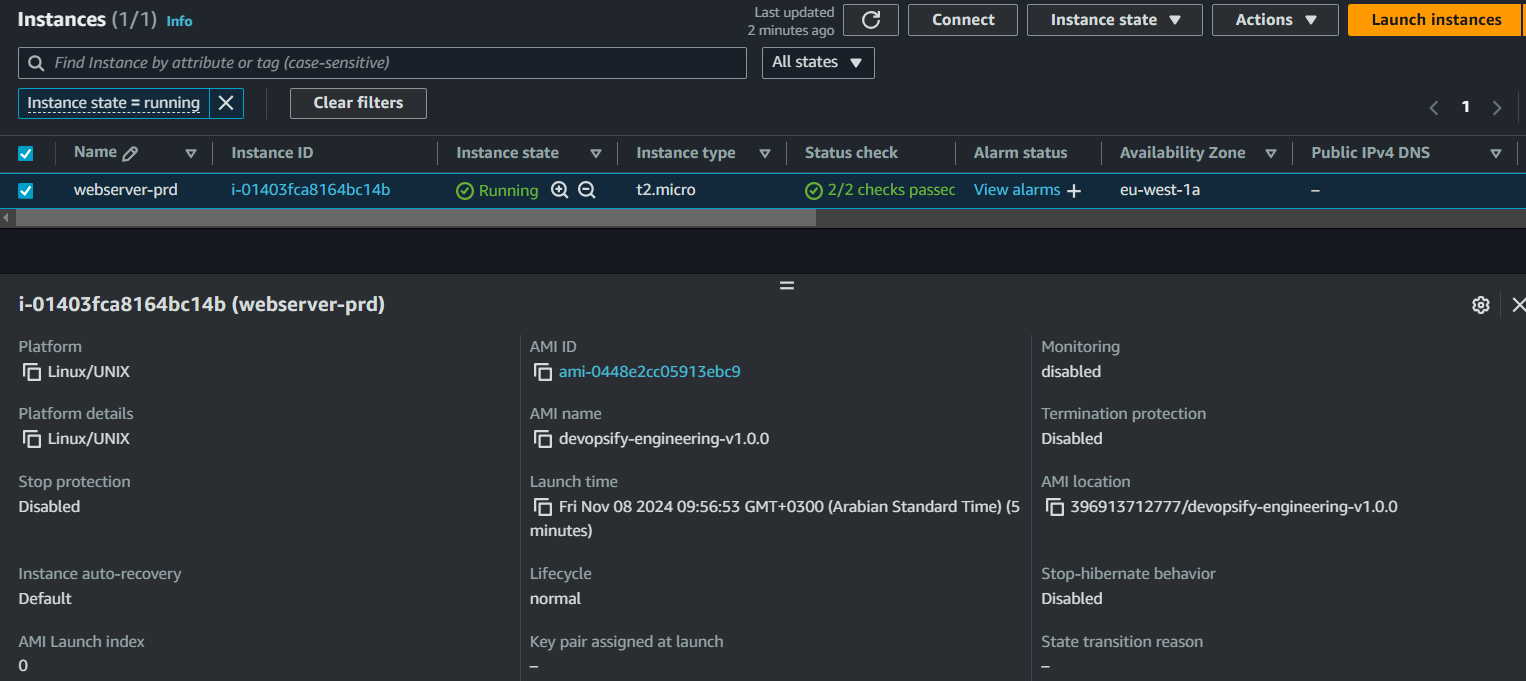Click the Status check column header
Image resolution: width=1526 pixels, height=681 pixels.
click(851, 153)
